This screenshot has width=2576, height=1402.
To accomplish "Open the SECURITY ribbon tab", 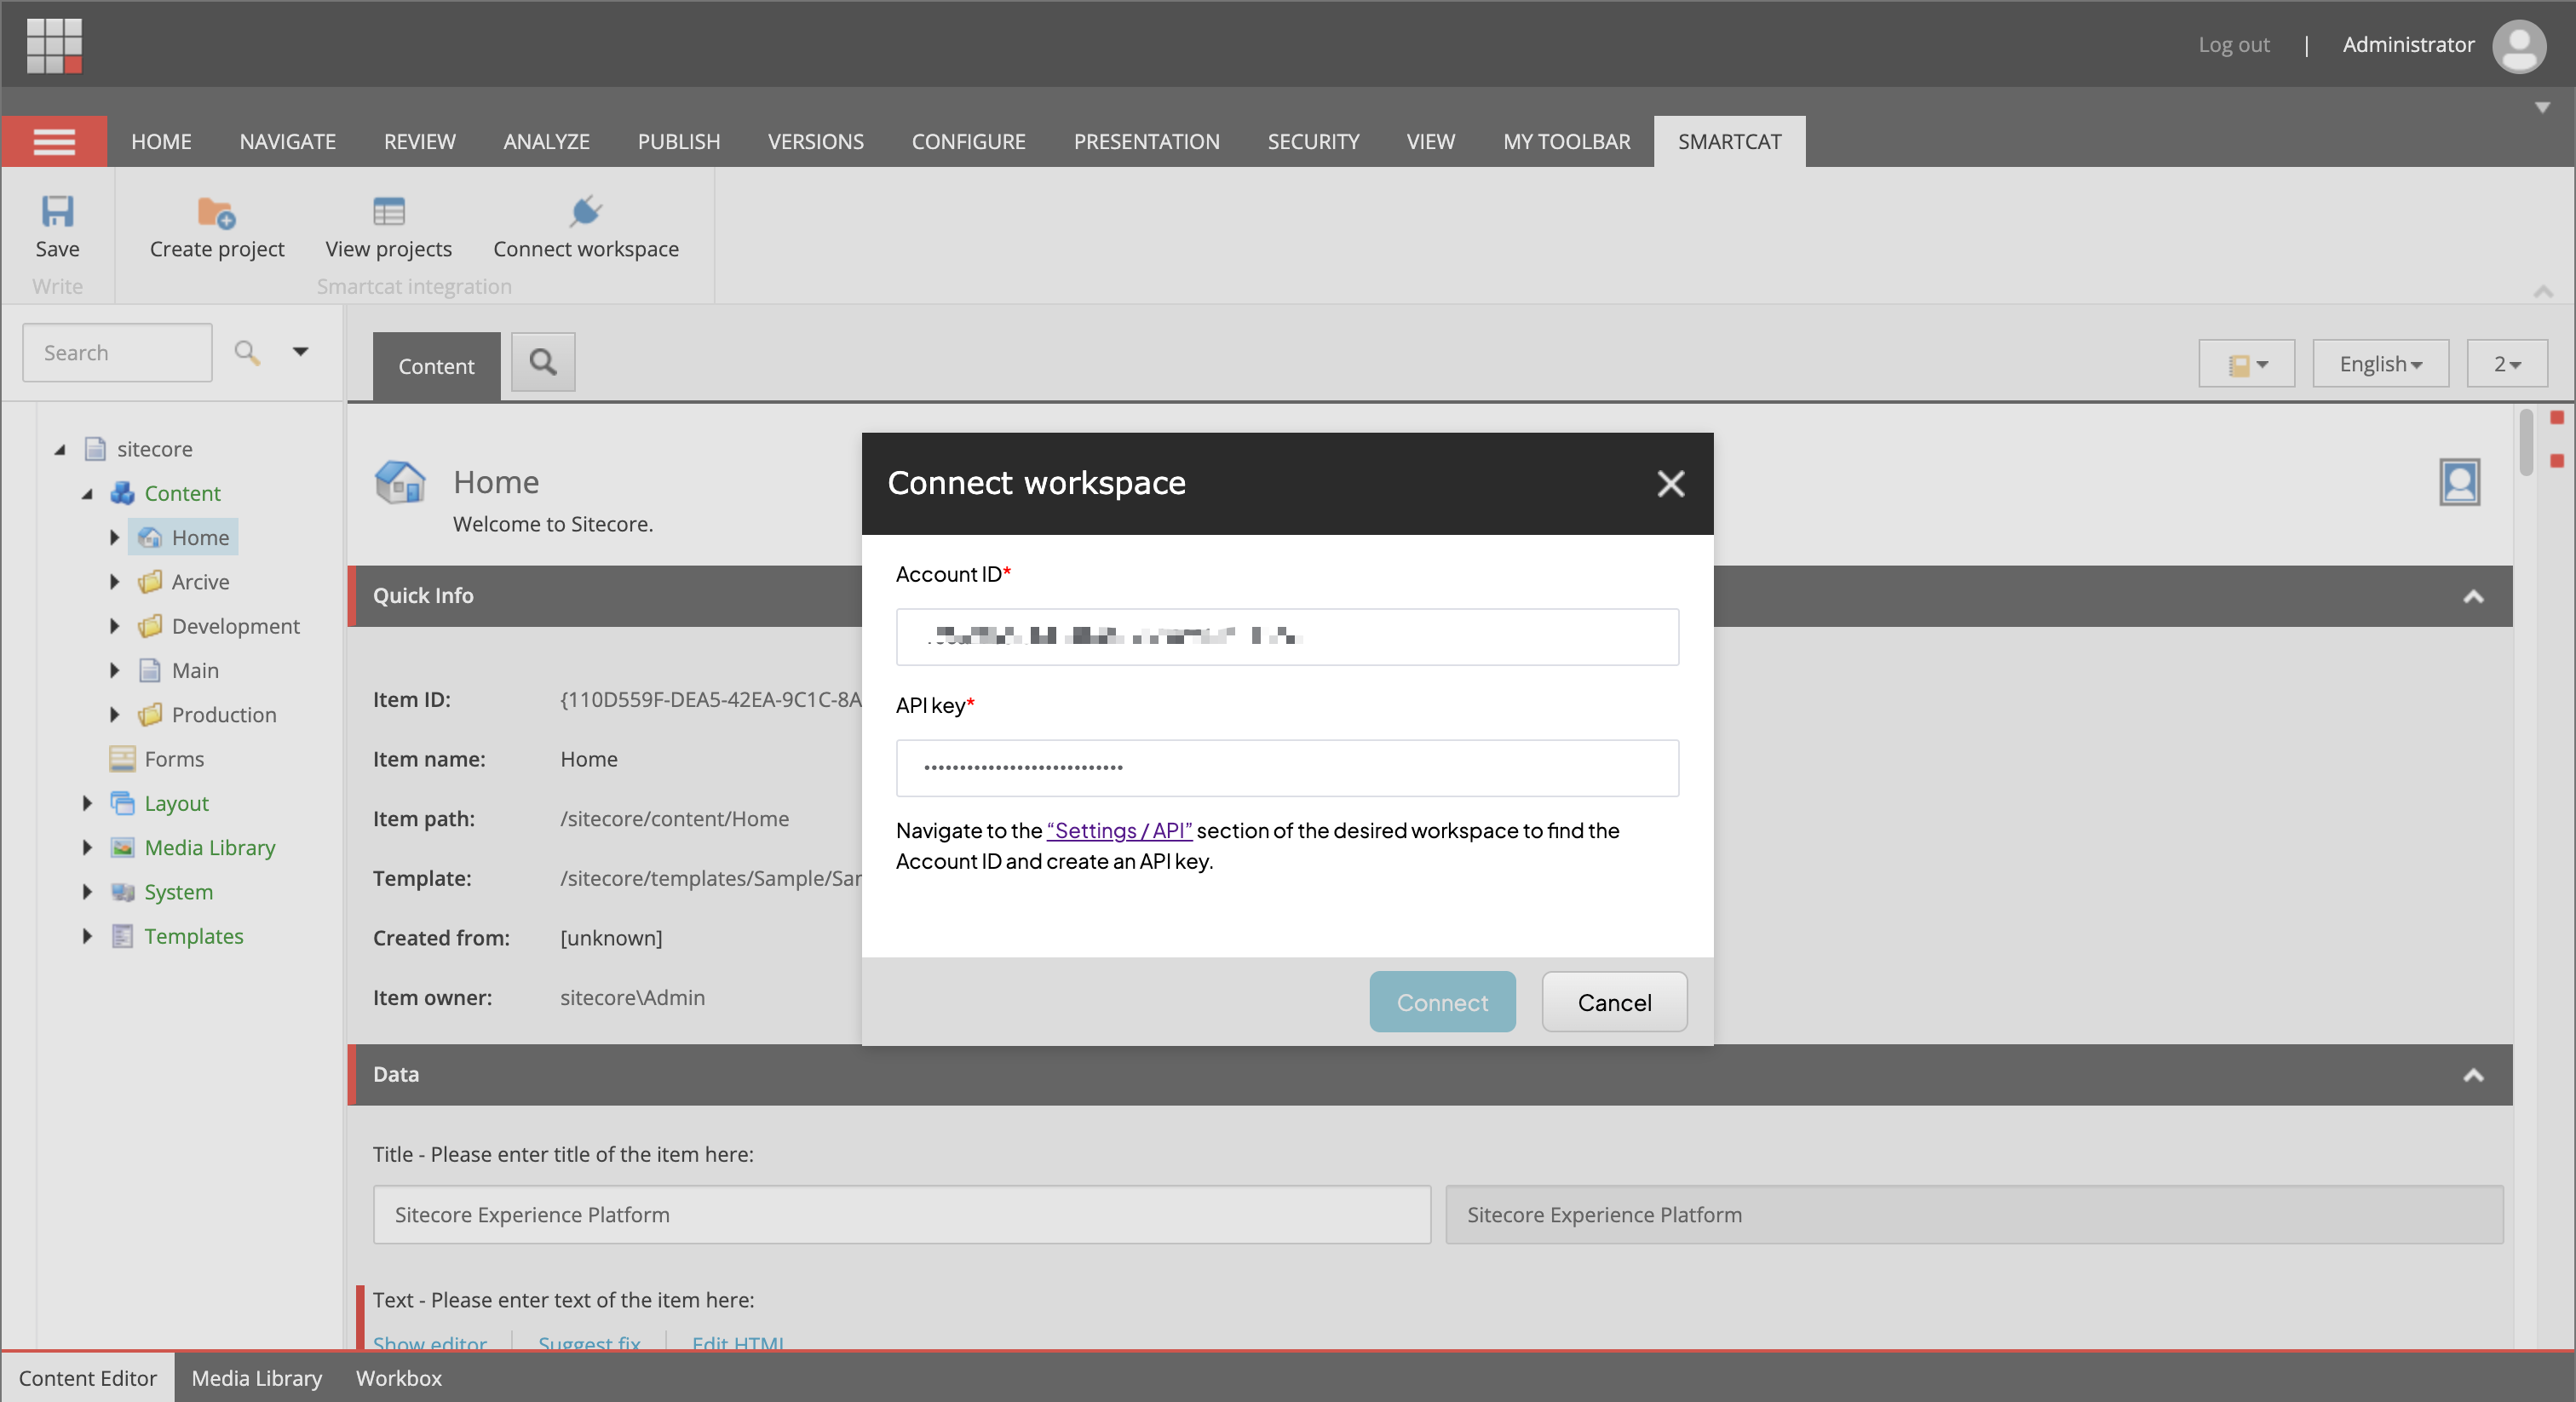I will 1313,142.
